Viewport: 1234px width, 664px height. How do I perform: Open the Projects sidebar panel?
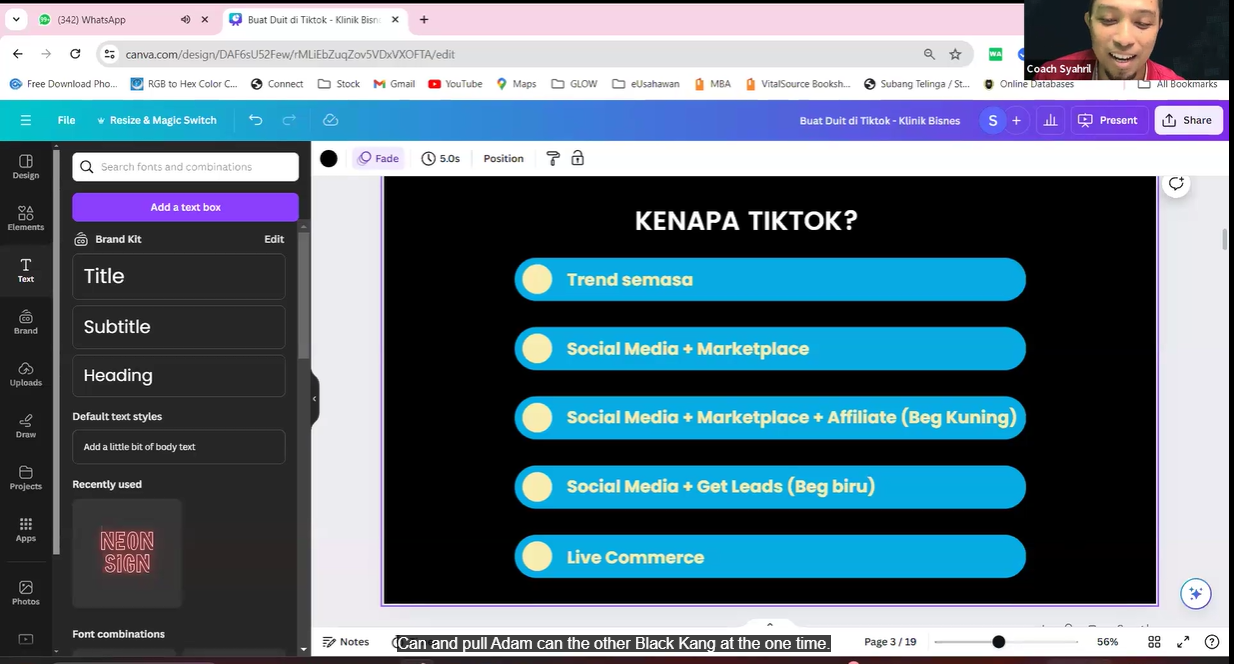click(x=26, y=478)
